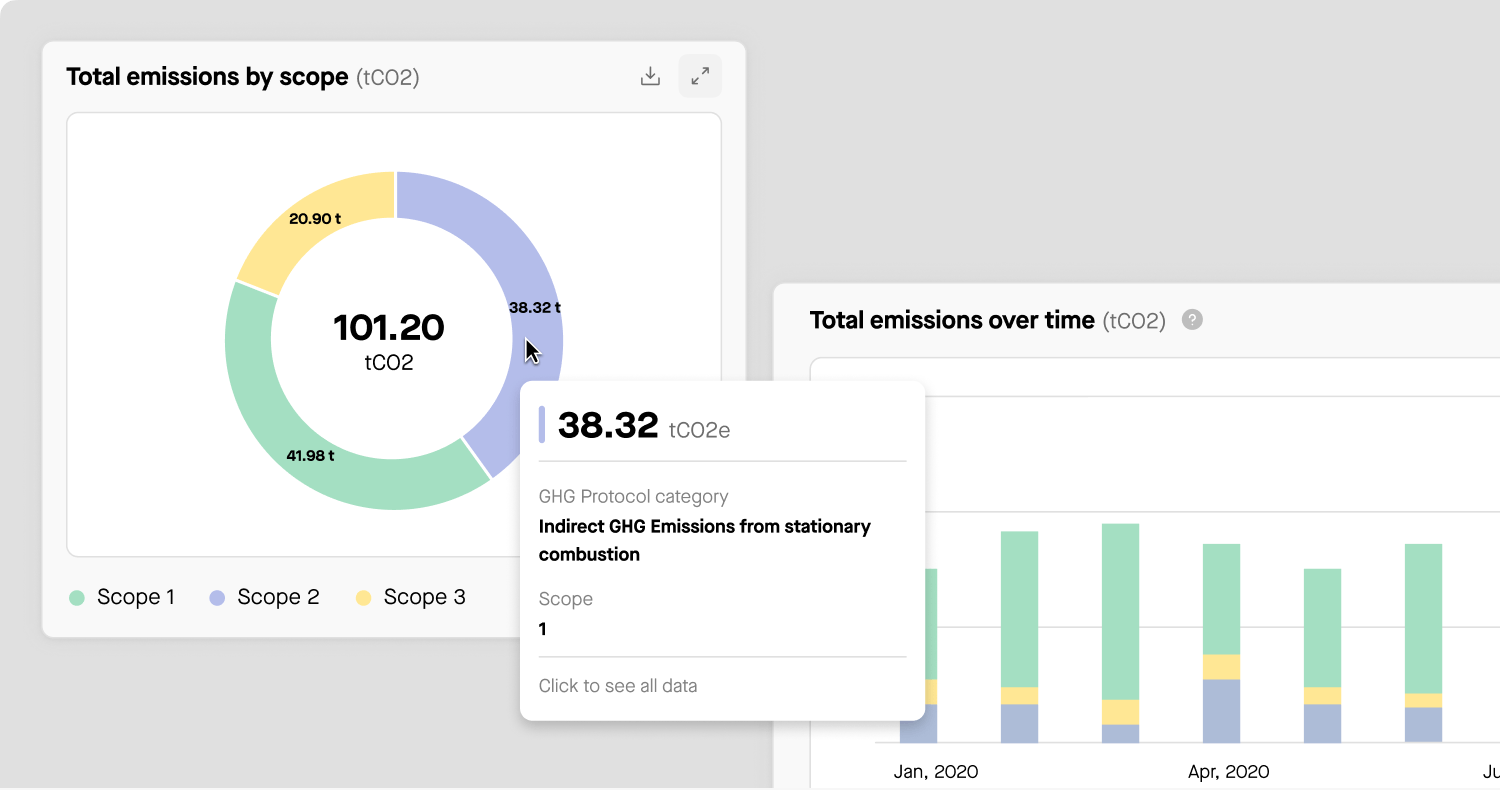
Task: Click the Jan, 2020 axis label
Action: coord(935,772)
